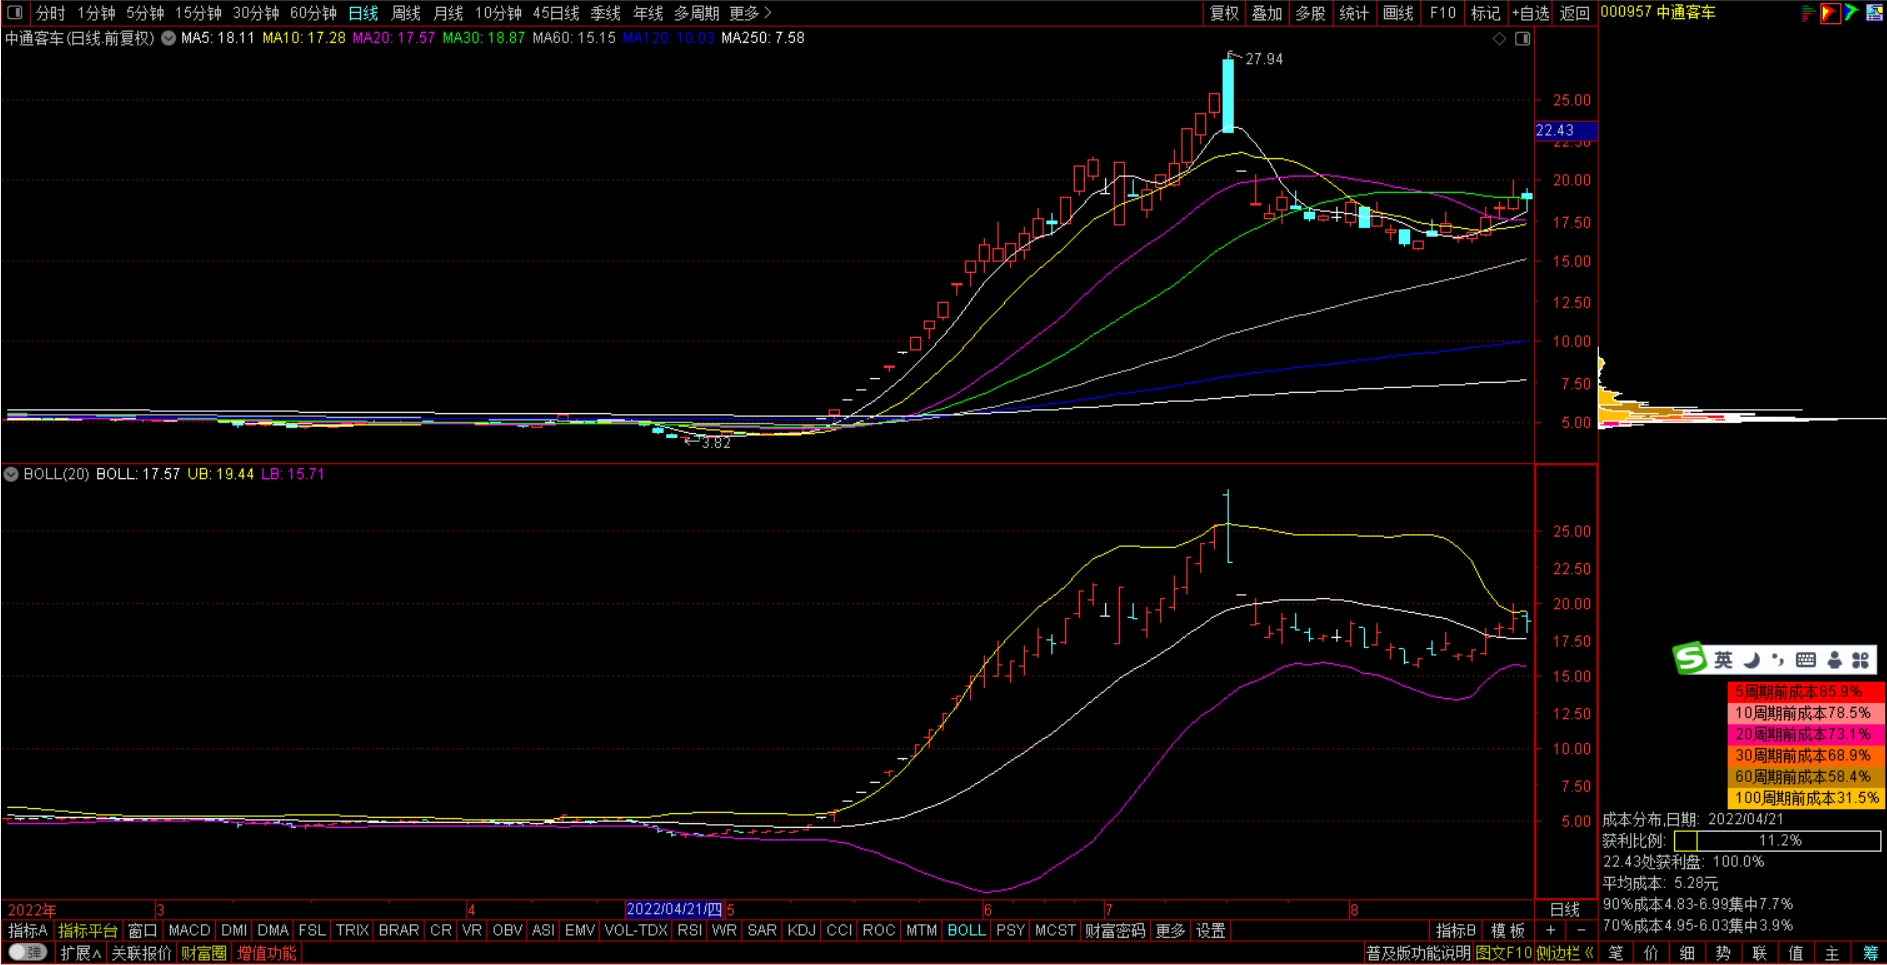Image resolution: width=1887 pixels, height=965 pixels.
Task: Click the red-framed flag icon beside stock name
Action: coord(1829,13)
